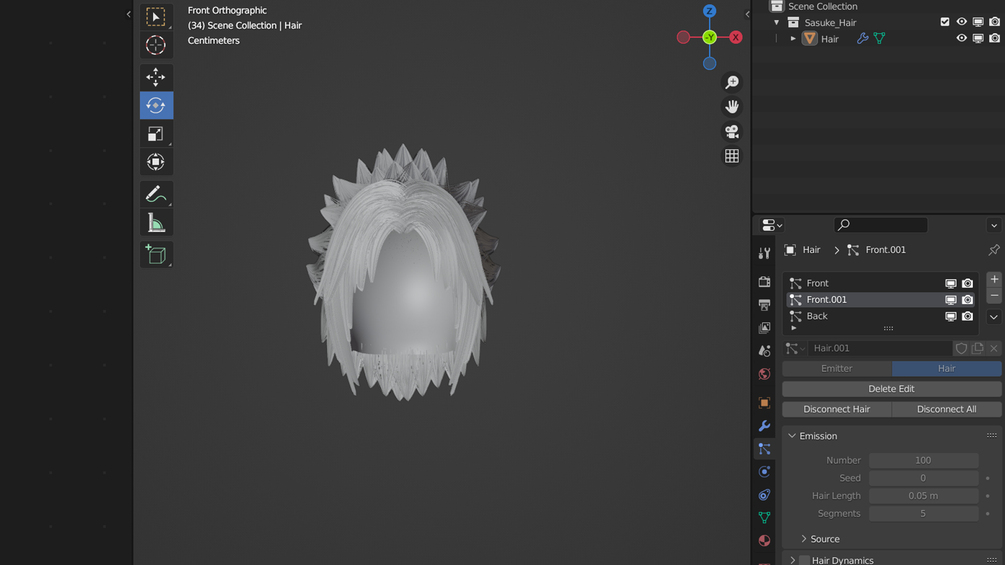1005x565 pixels.
Task: Click Hair's modifier wrench icon in outliner
Action: 863,38
